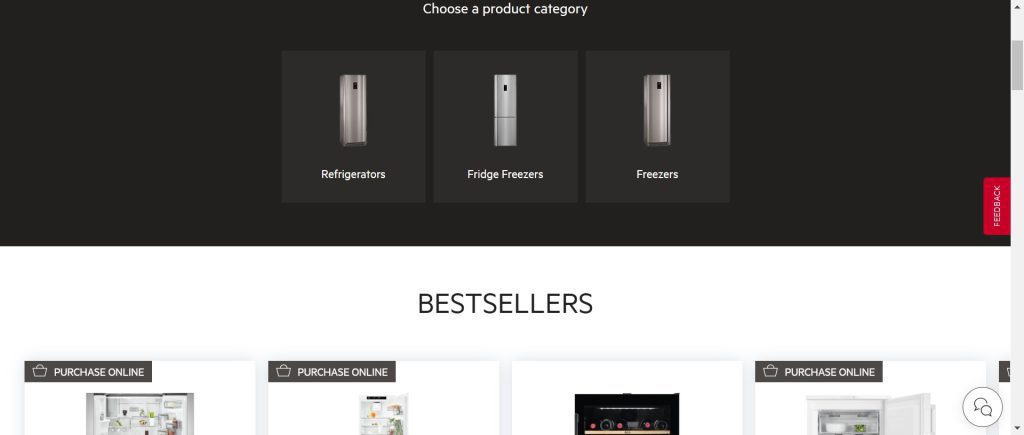Click the Refrigerators category product image

click(353, 110)
